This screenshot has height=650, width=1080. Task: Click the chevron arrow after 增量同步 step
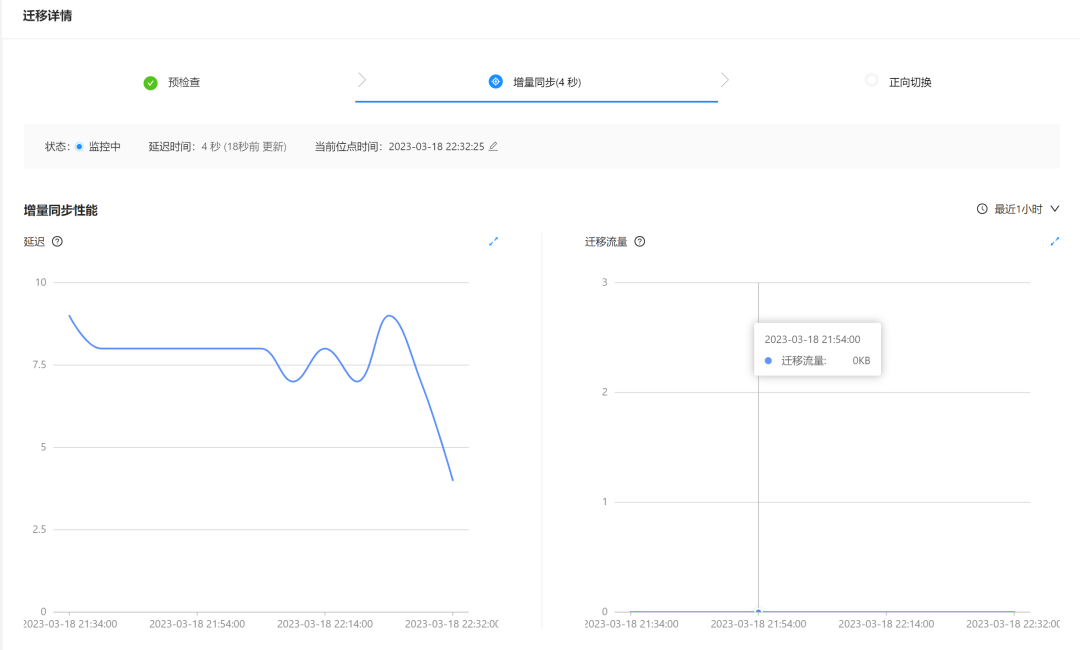(725, 80)
